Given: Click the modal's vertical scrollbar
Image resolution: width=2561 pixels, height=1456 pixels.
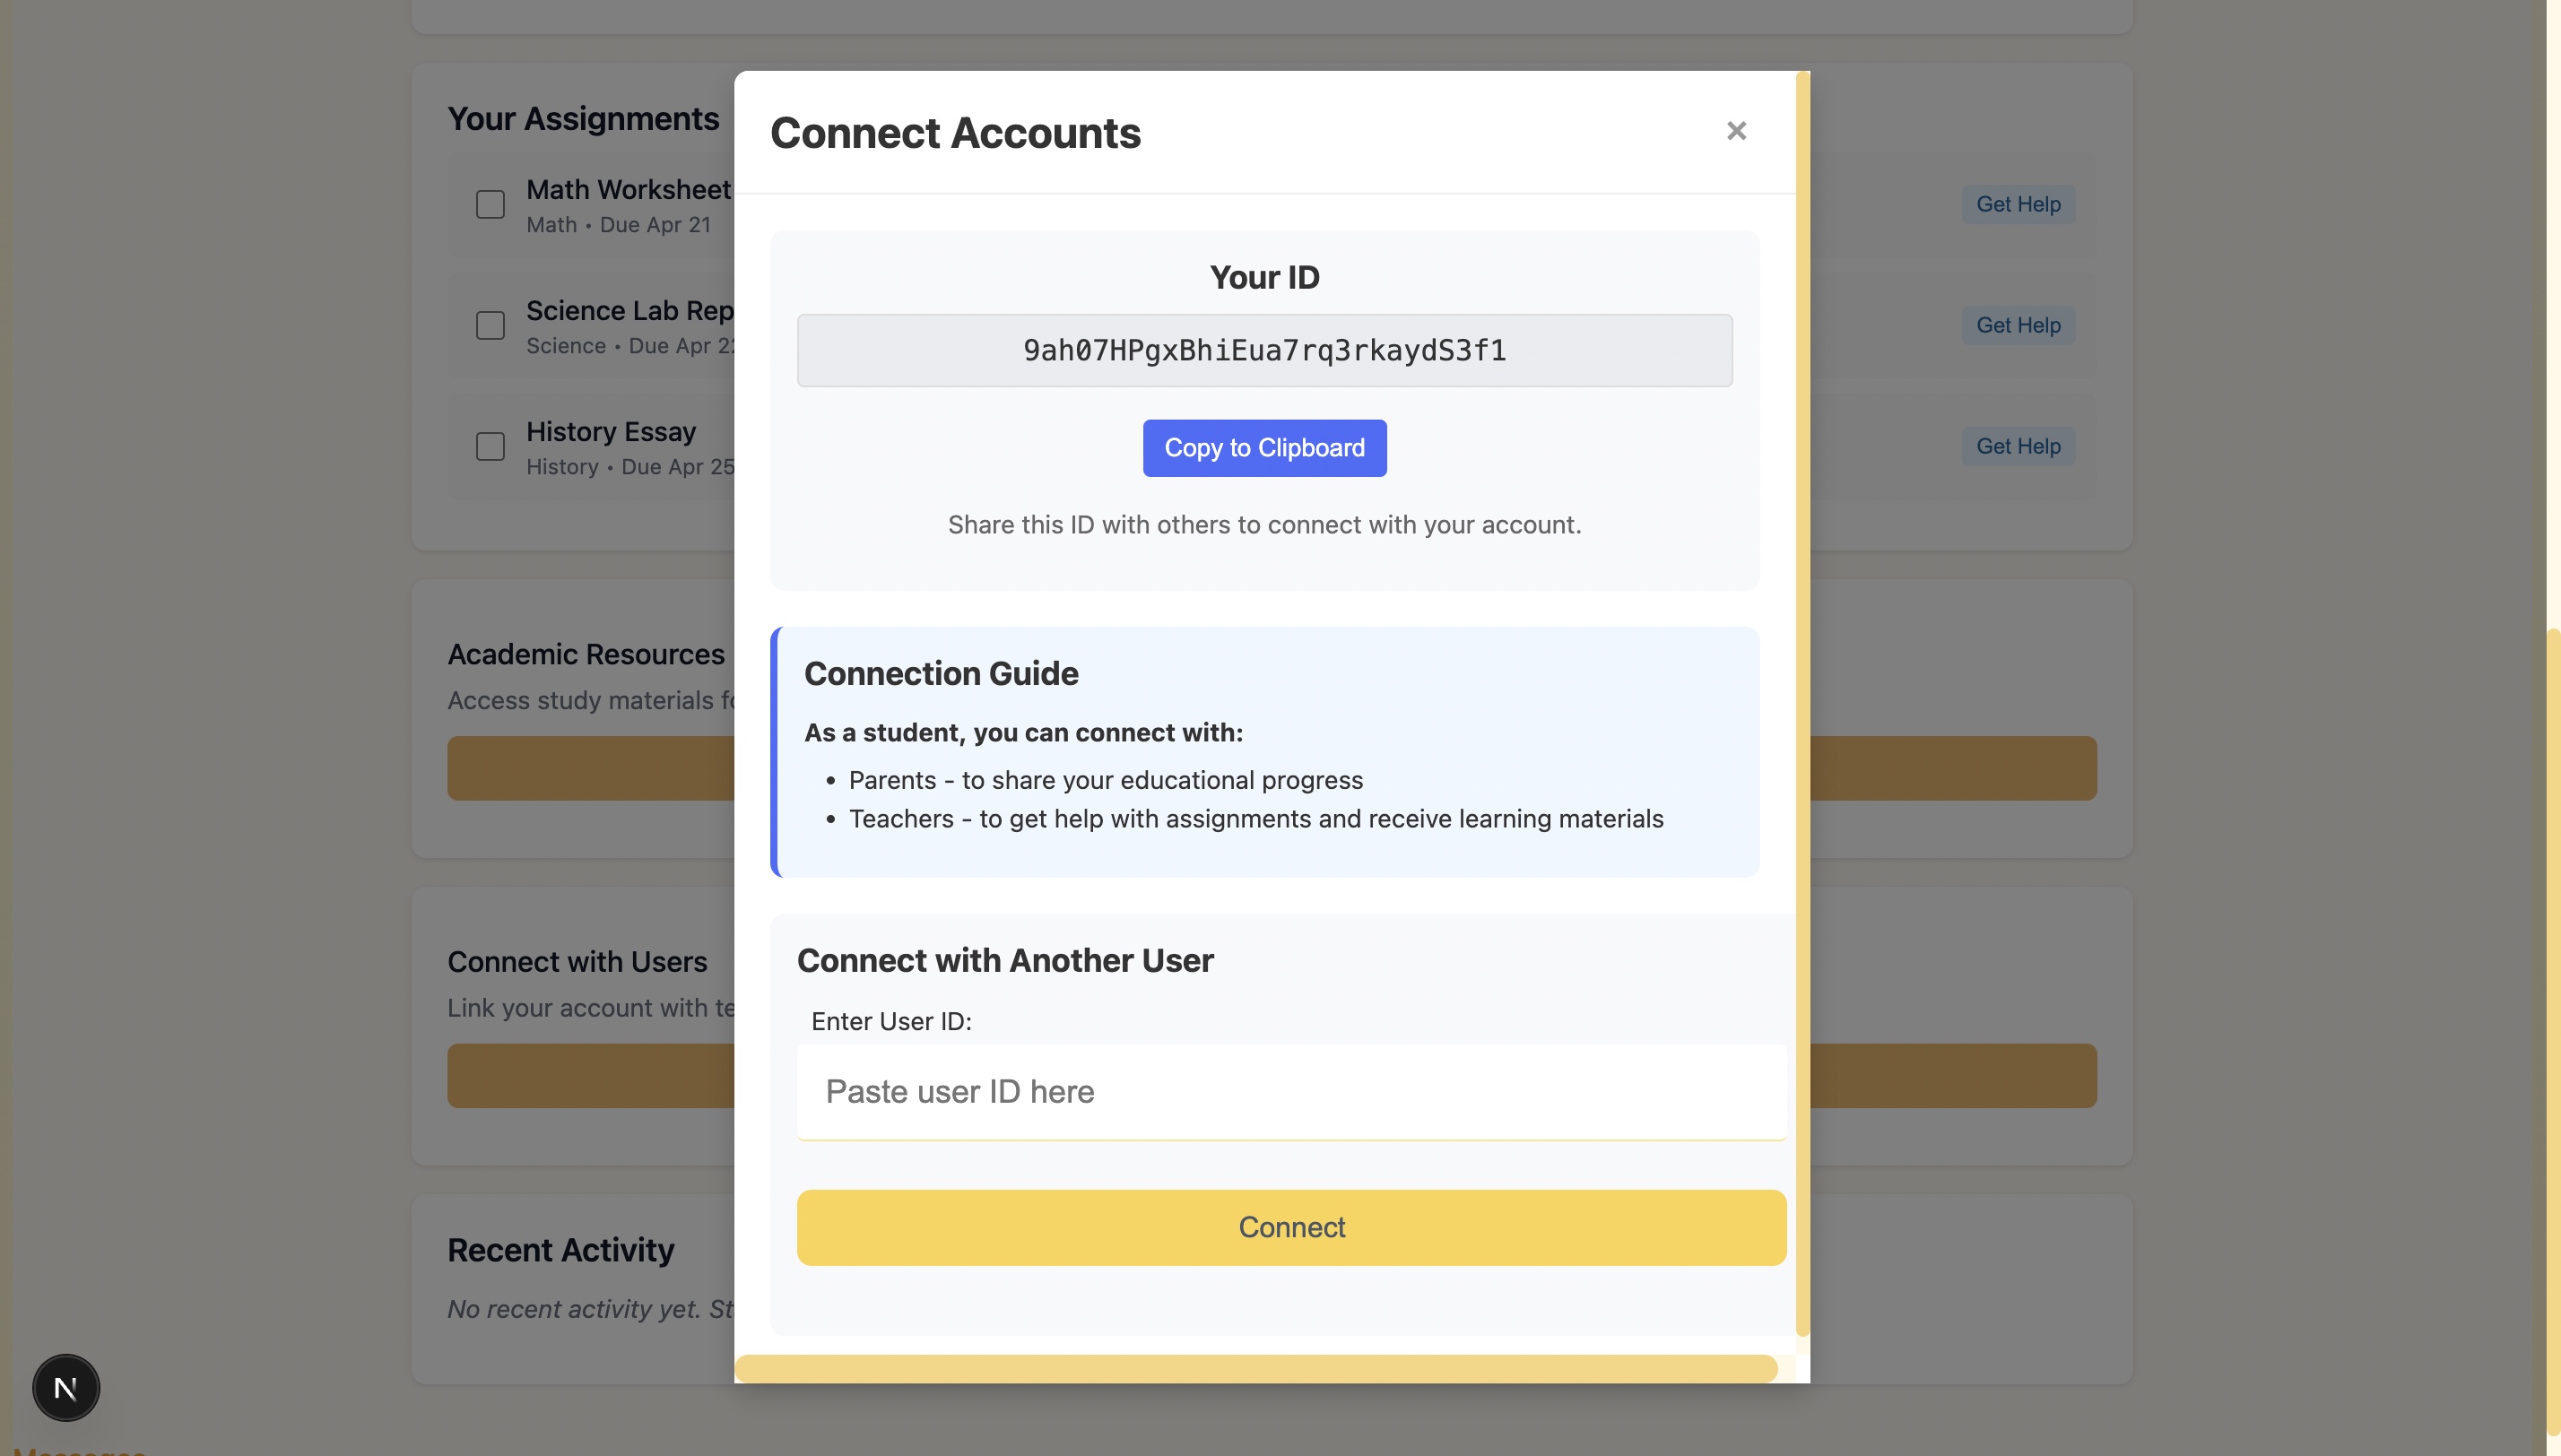Looking at the screenshot, I should pyautogui.click(x=1802, y=700).
